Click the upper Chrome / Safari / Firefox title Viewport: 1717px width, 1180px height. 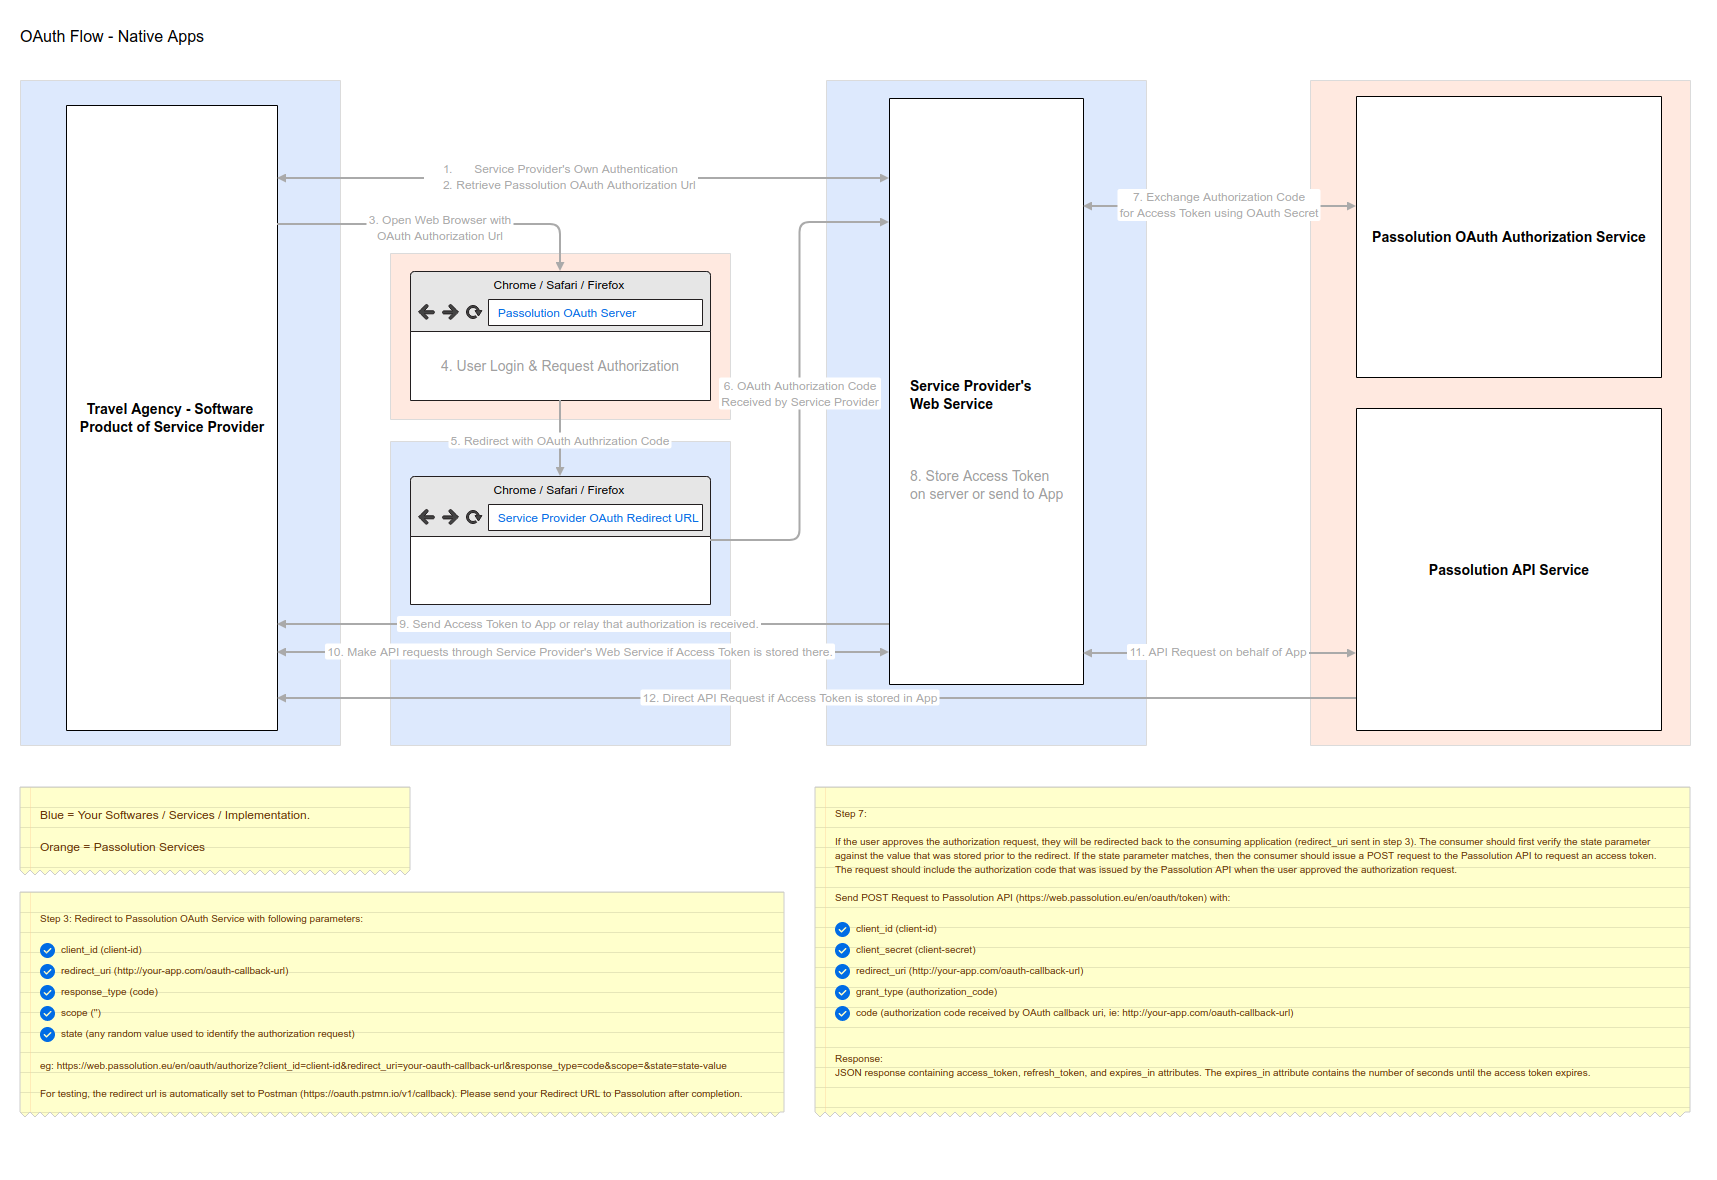(559, 285)
